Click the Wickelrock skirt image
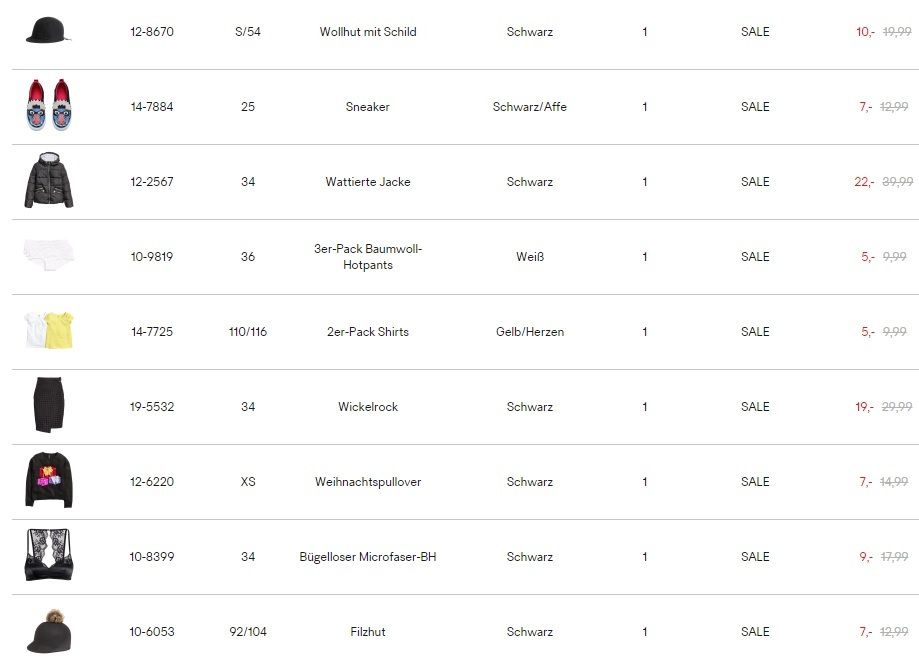The height and width of the screenshot is (660, 919). pos(49,405)
